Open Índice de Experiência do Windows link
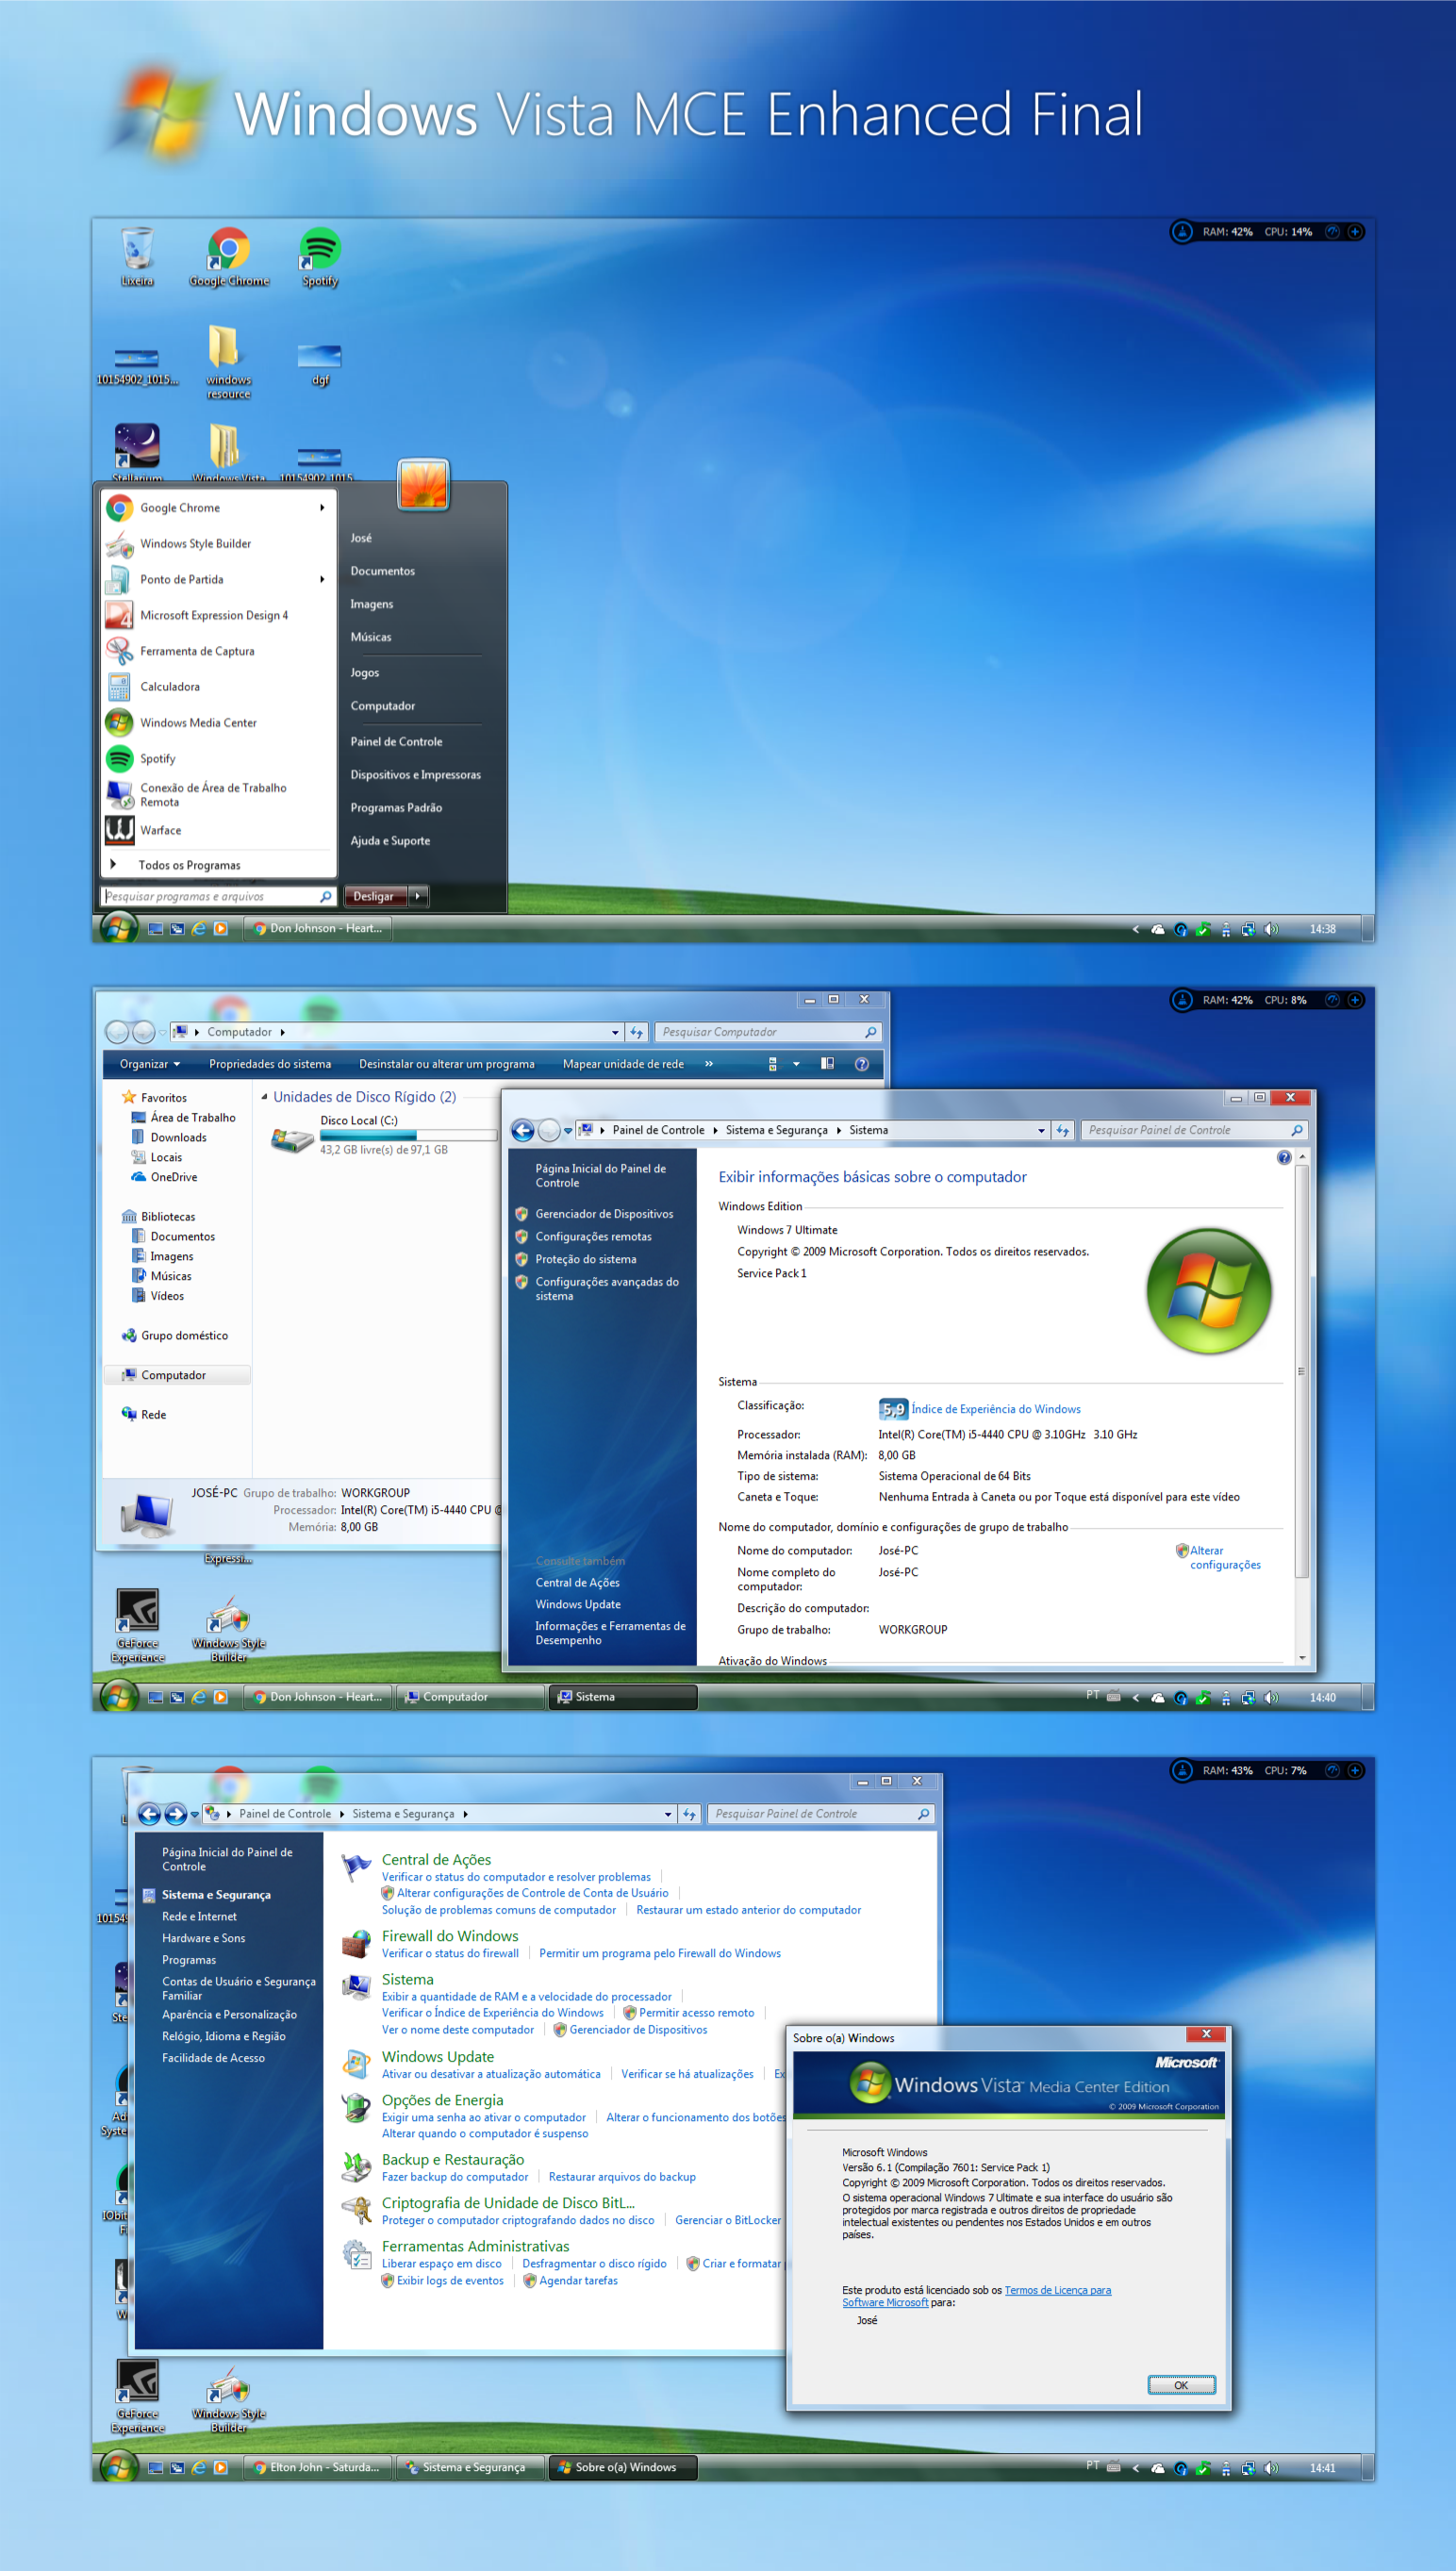The height and width of the screenshot is (2571, 1456). [996, 1409]
